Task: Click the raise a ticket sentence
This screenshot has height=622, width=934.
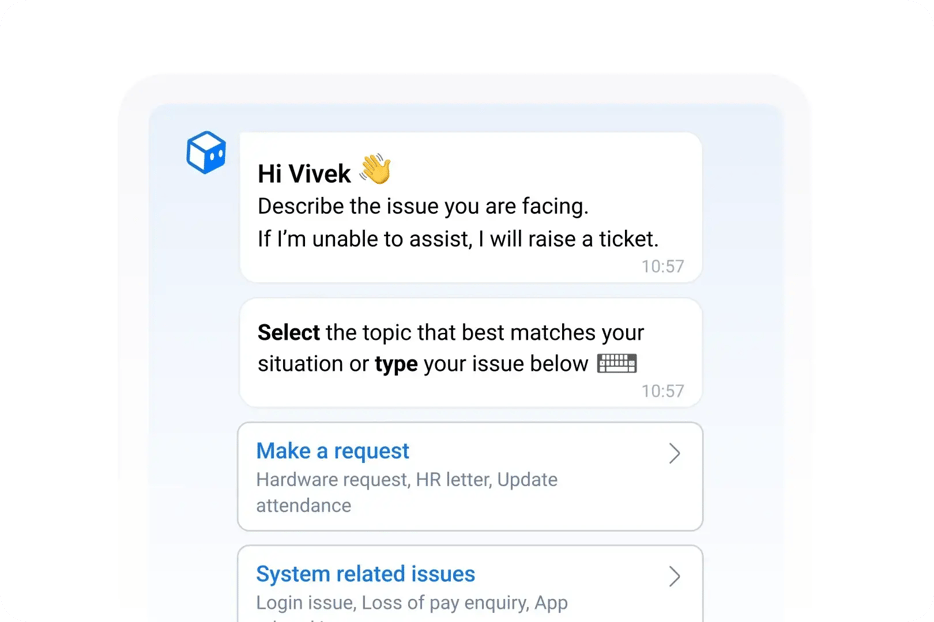Action: (458, 239)
